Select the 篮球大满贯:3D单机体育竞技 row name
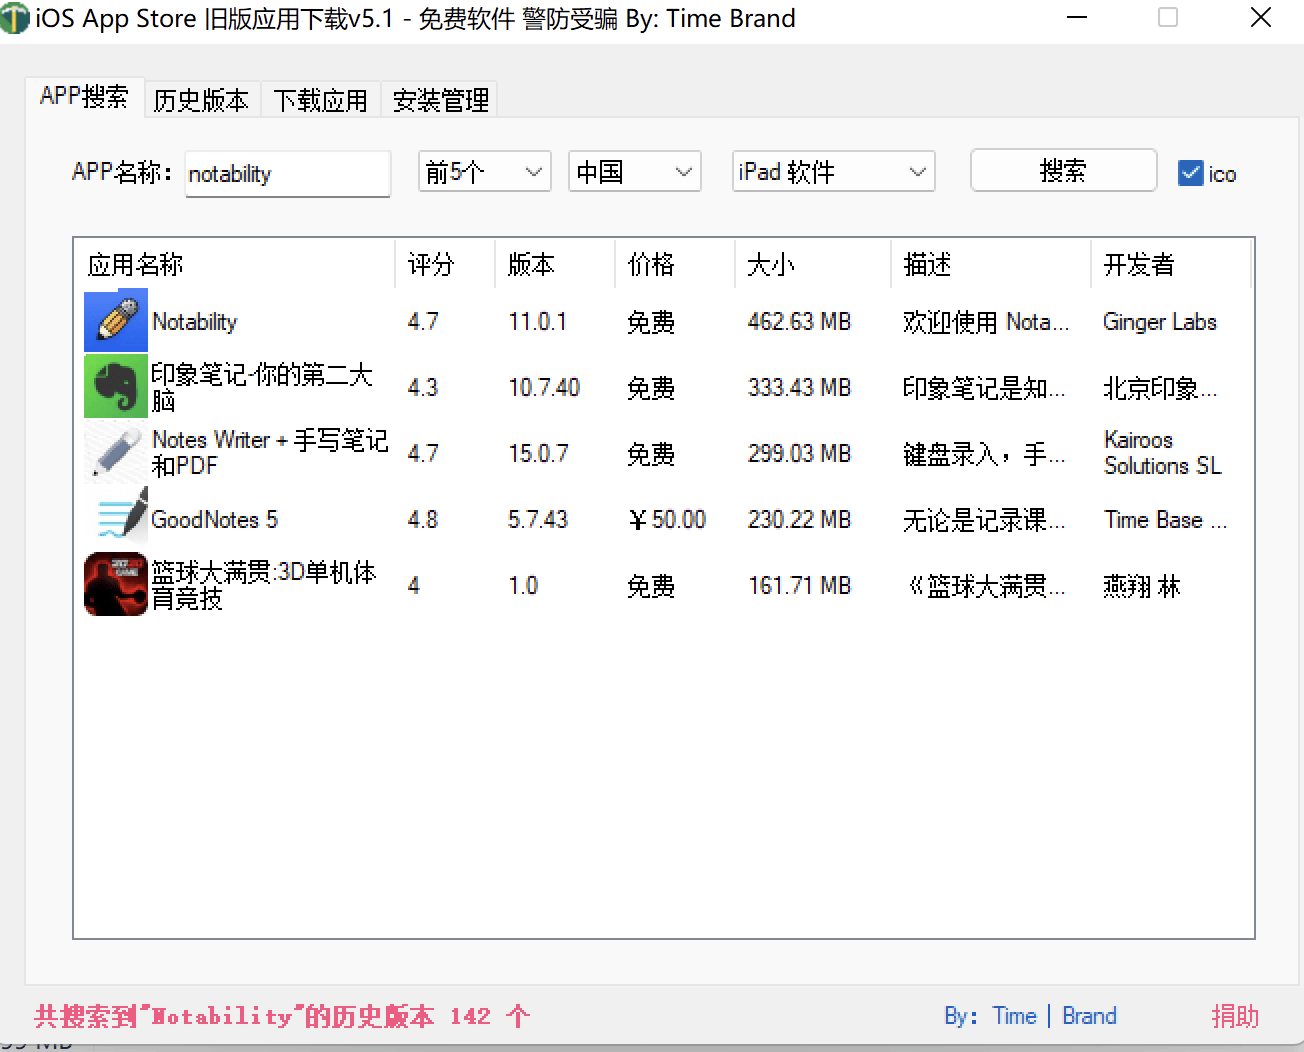 [264, 585]
